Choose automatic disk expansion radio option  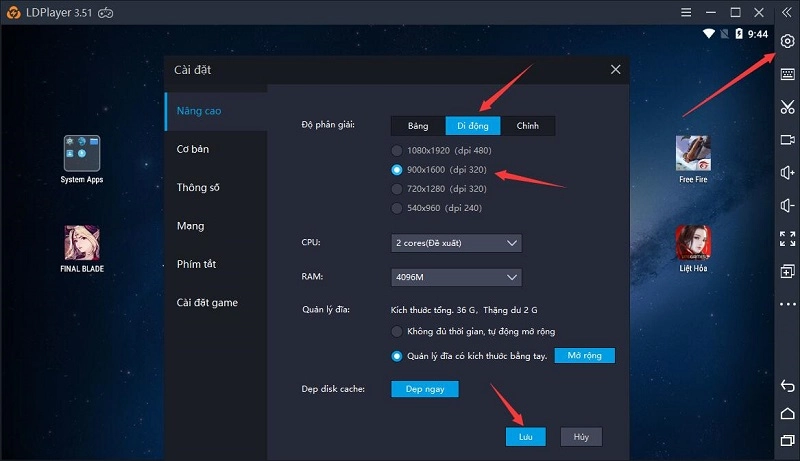[x=473, y=331]
